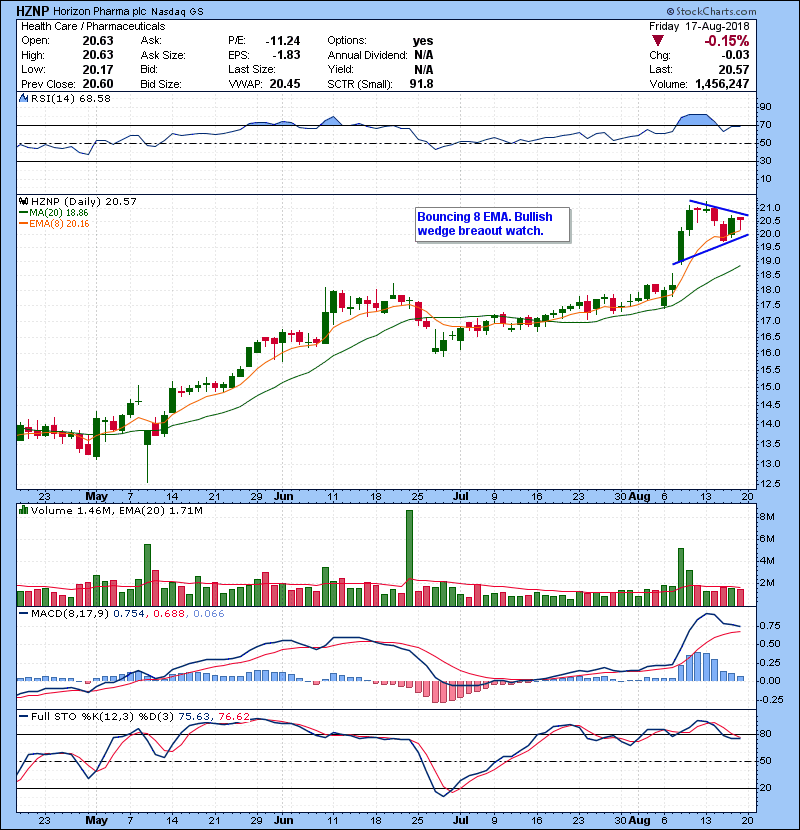This screenshot has height=830, width=800.
Task: Select the MACD histogram value 0.066
Action: 209,614
